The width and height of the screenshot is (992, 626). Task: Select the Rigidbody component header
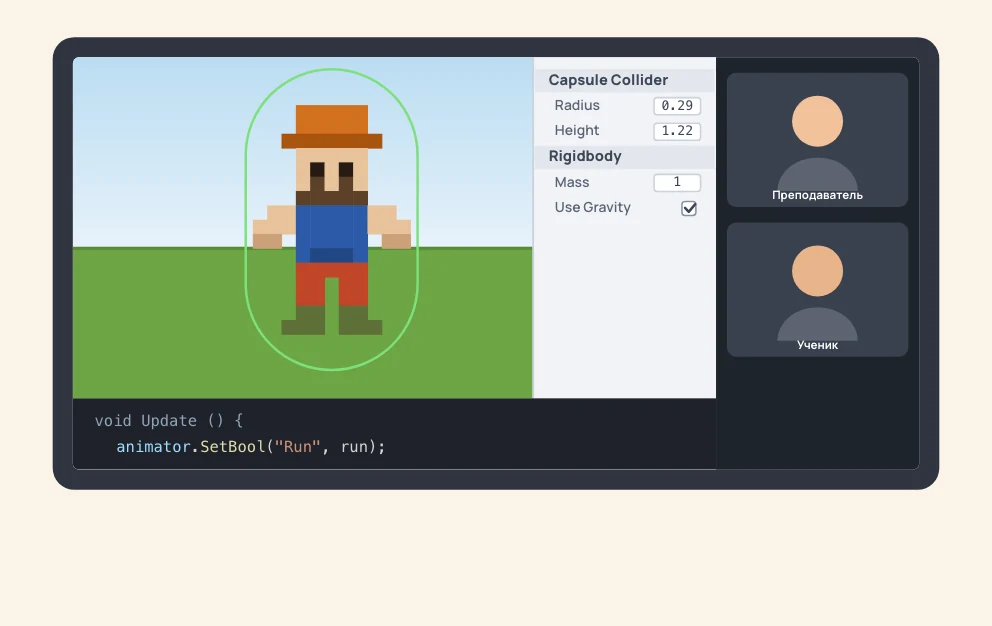(x=624, y=156)
